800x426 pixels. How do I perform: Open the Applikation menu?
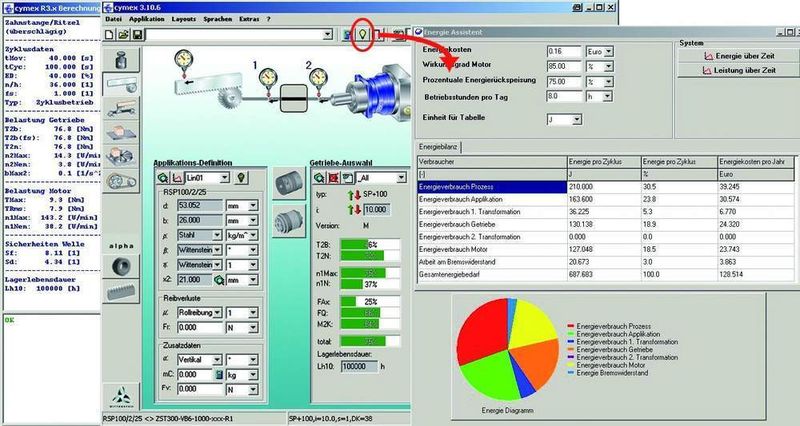(146, 19)
